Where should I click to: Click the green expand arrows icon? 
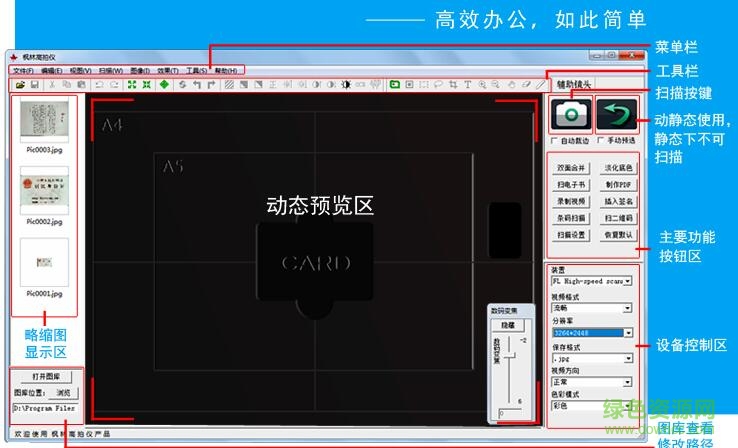pos(132,85)
